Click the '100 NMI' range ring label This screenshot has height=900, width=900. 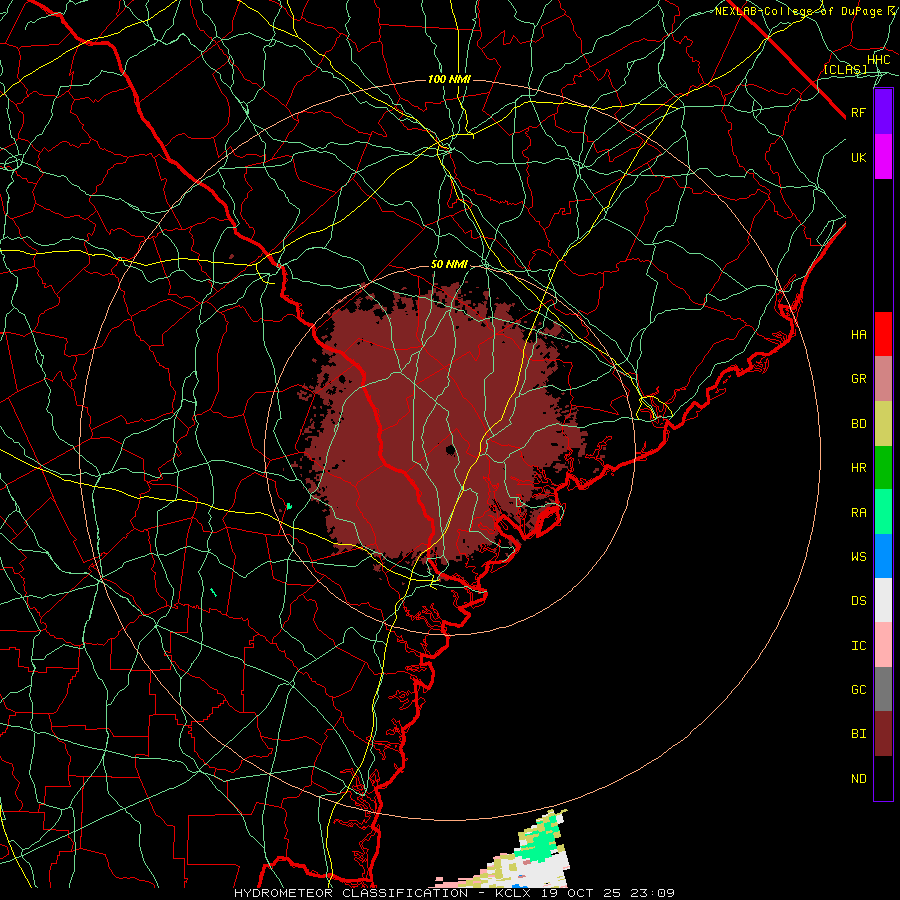click(x=449, y=79)
